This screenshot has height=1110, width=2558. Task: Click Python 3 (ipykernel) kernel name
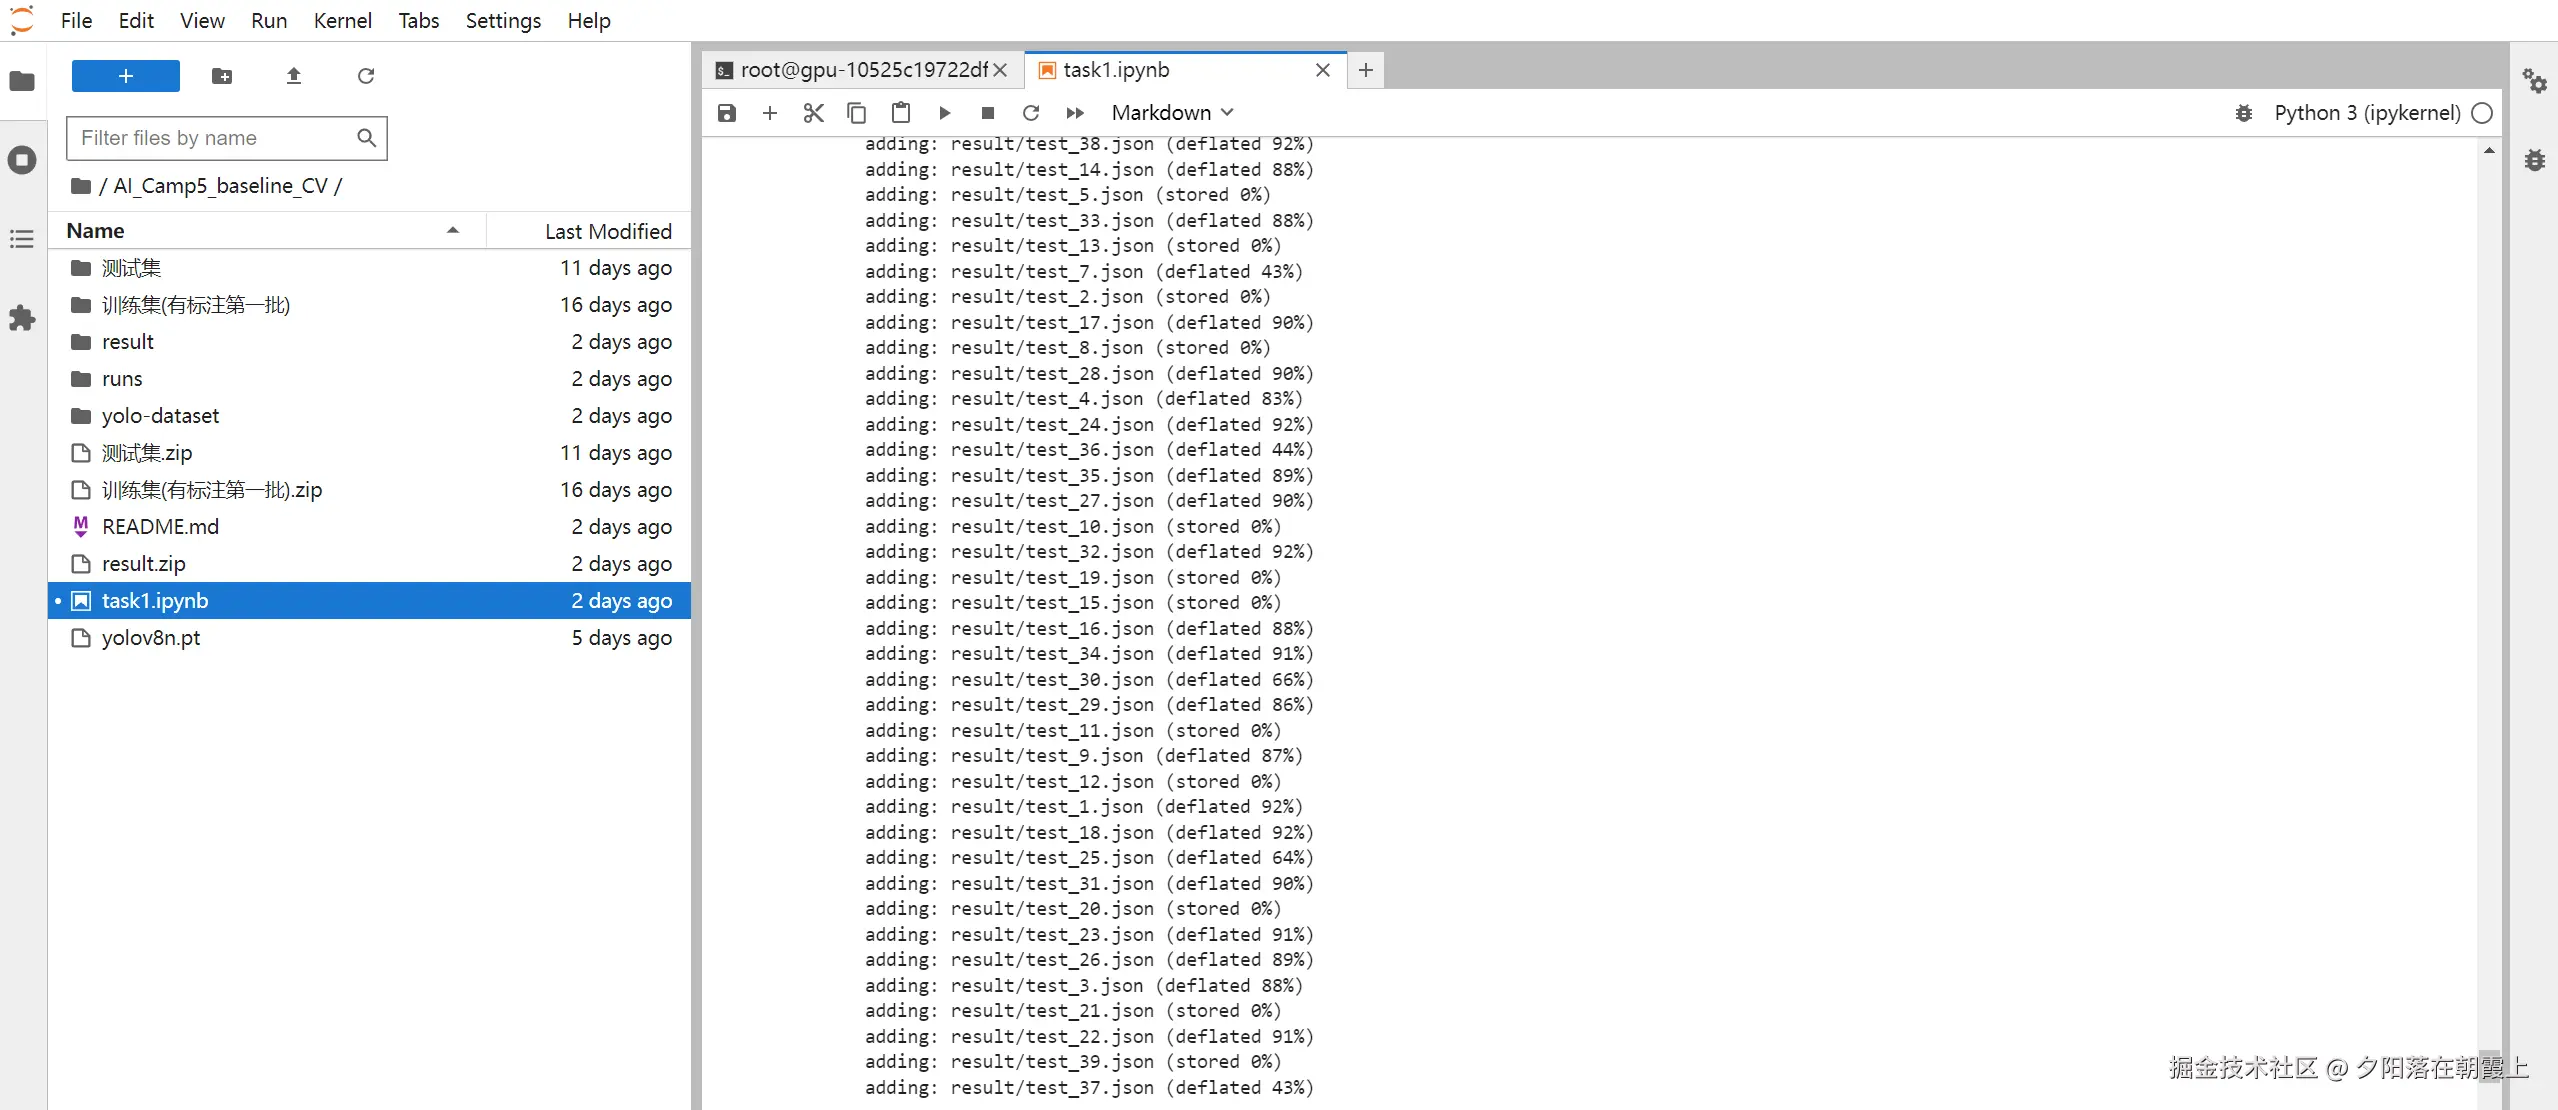pos(2366,113)
